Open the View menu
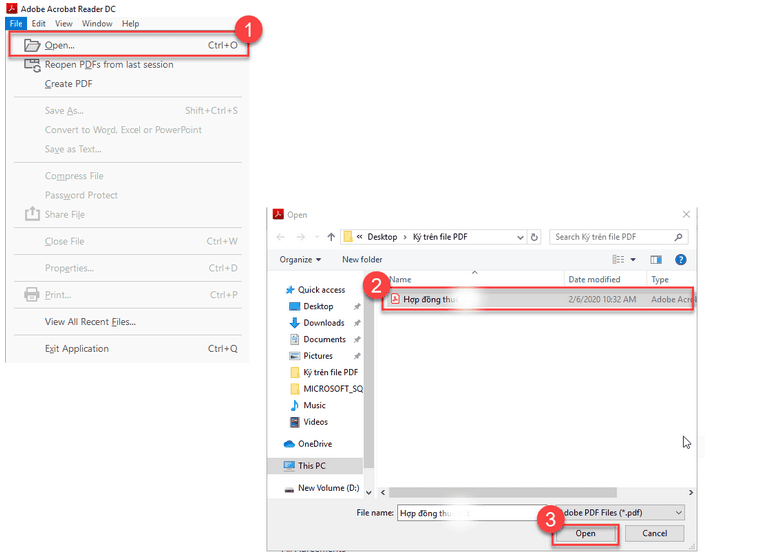This screenshot has height=555, width=766. coord(64,23)
